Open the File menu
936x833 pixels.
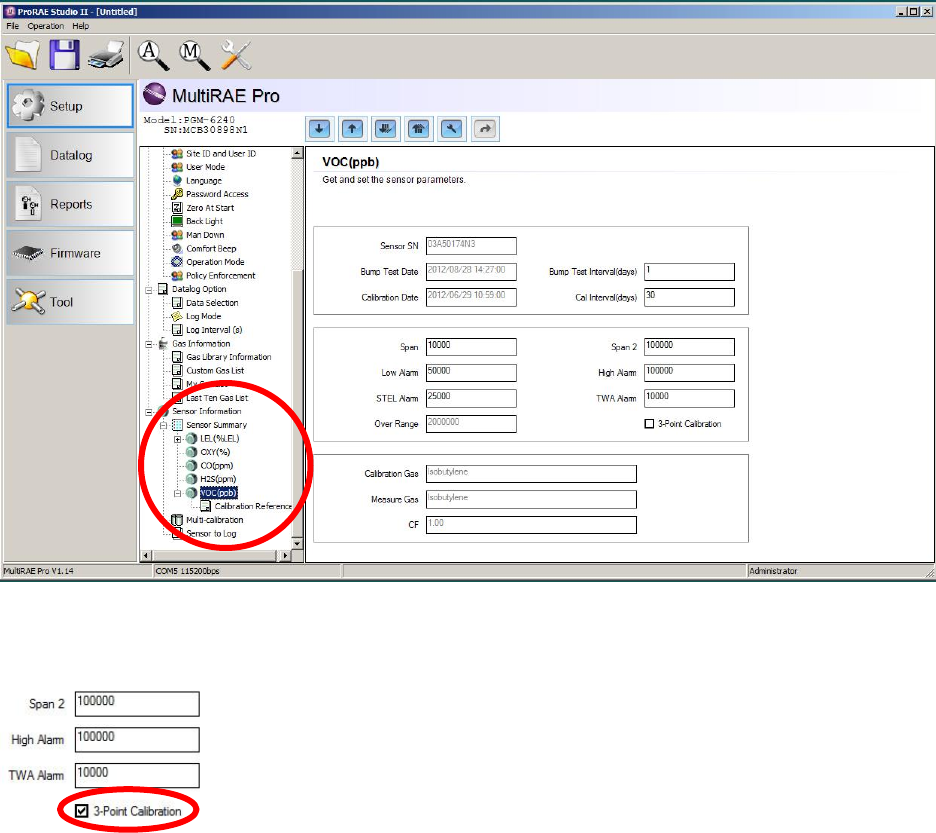point(13,26)
